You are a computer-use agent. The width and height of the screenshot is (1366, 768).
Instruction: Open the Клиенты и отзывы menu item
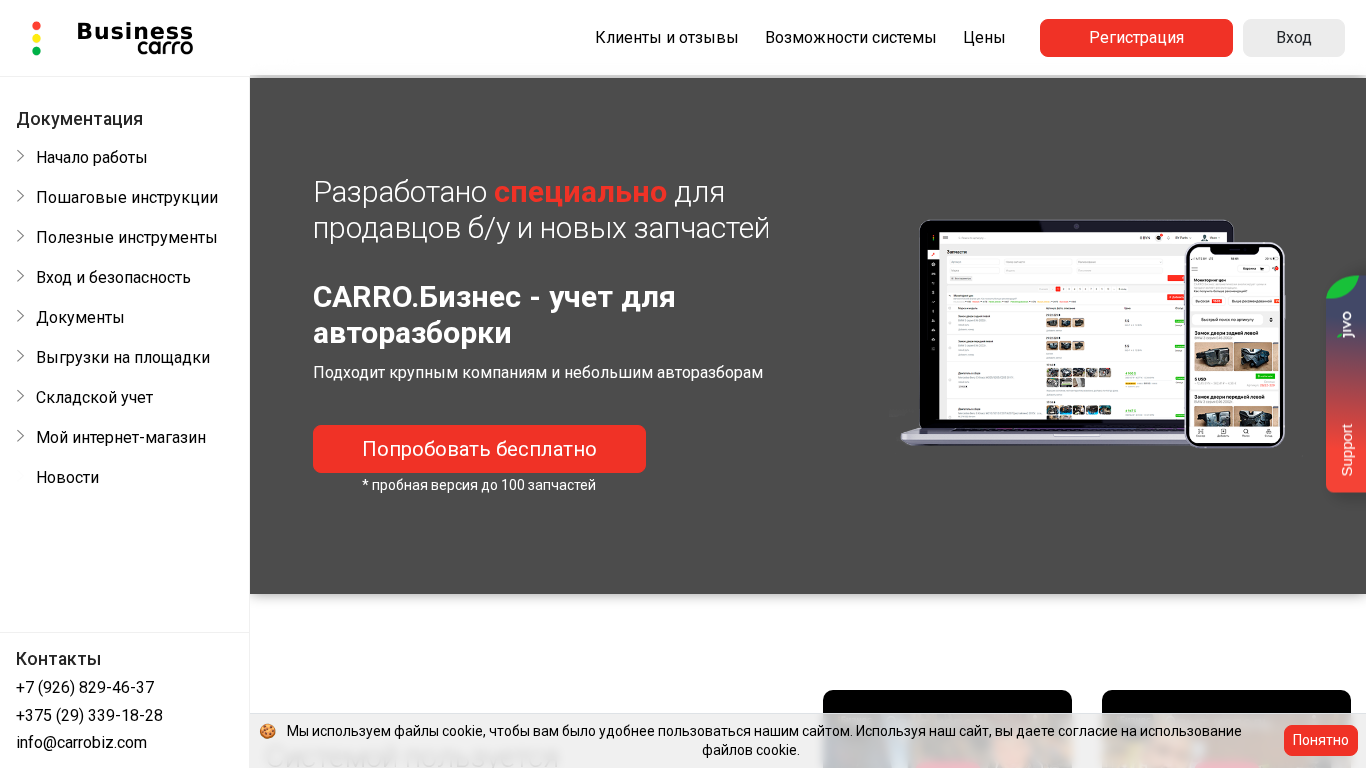[x=667, y=38]
